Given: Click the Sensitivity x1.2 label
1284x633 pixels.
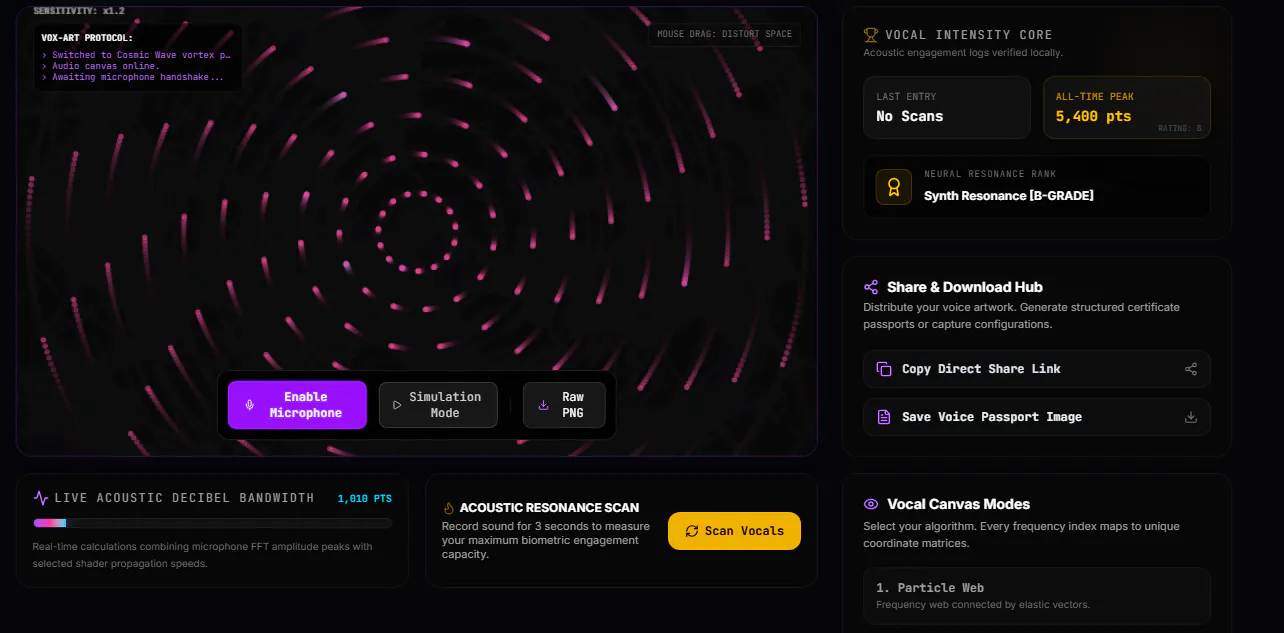Looking at the screenshot, I should [x=79, y=10].
